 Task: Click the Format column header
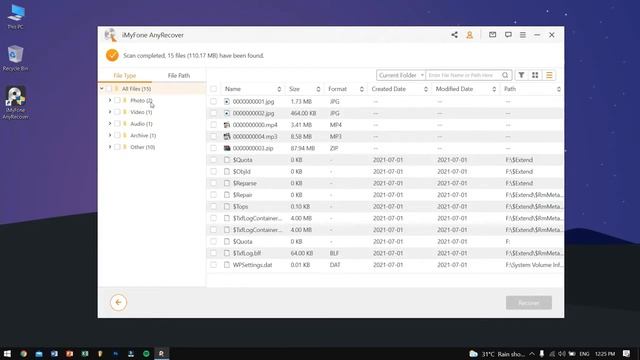(338, 89)
